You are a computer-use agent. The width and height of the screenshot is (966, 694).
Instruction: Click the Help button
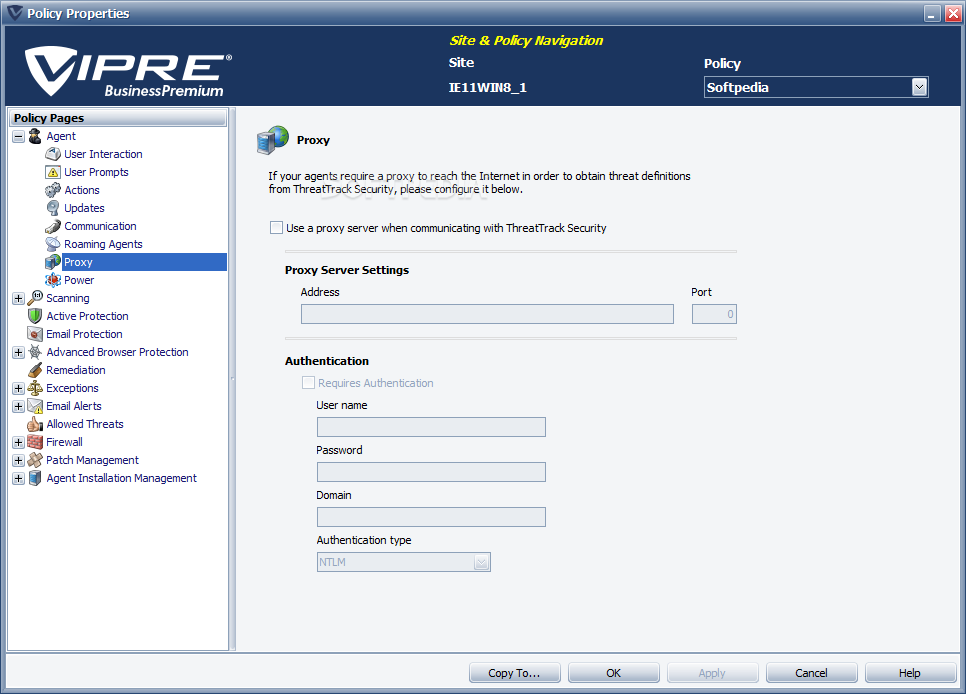point(910,673)
